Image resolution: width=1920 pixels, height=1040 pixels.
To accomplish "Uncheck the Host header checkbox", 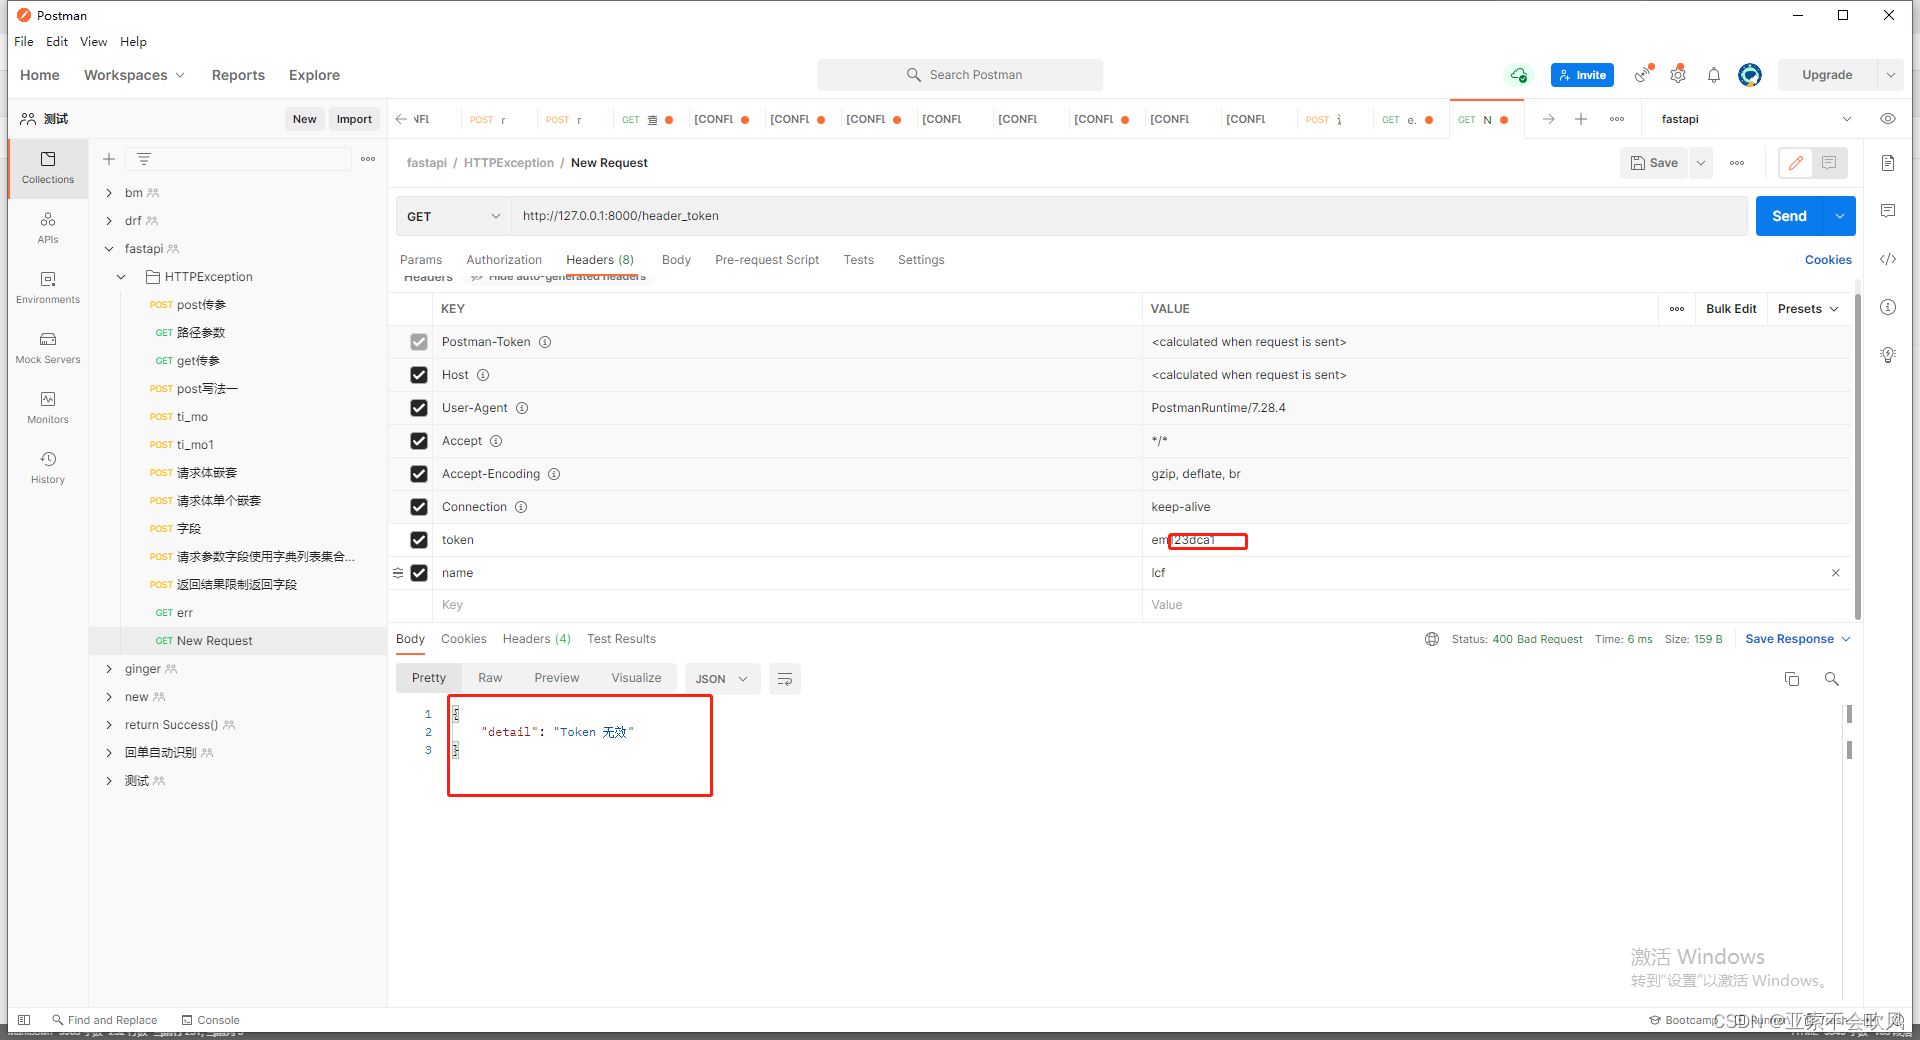I will coord(419,375).
